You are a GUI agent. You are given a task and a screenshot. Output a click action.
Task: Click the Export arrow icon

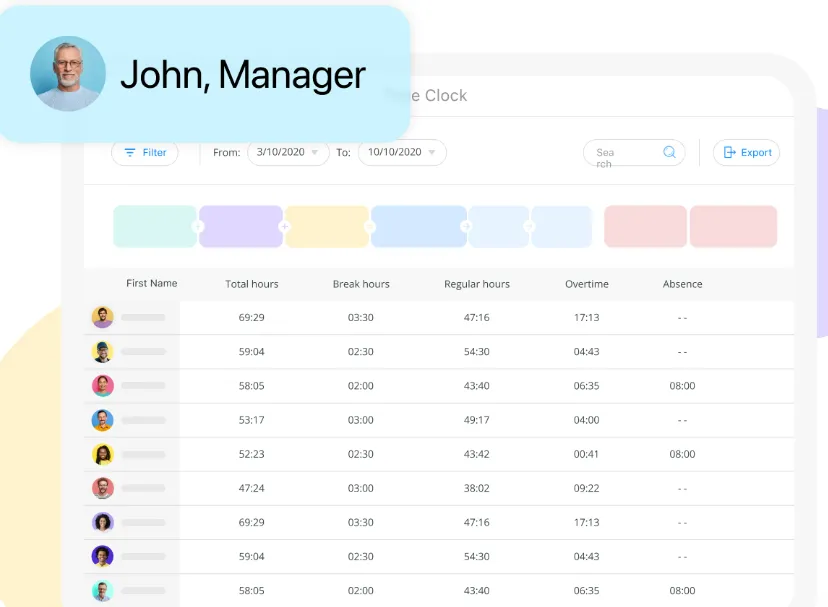(729, 153)
